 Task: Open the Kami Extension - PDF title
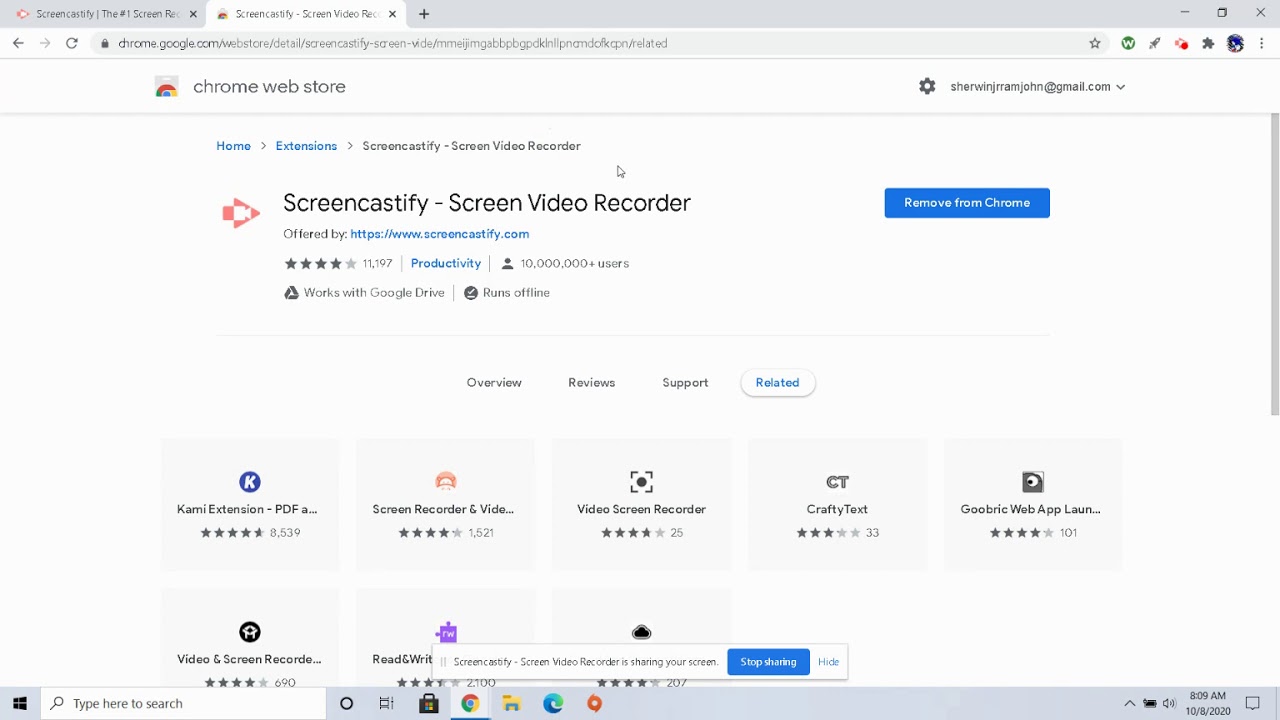(247, 509)
